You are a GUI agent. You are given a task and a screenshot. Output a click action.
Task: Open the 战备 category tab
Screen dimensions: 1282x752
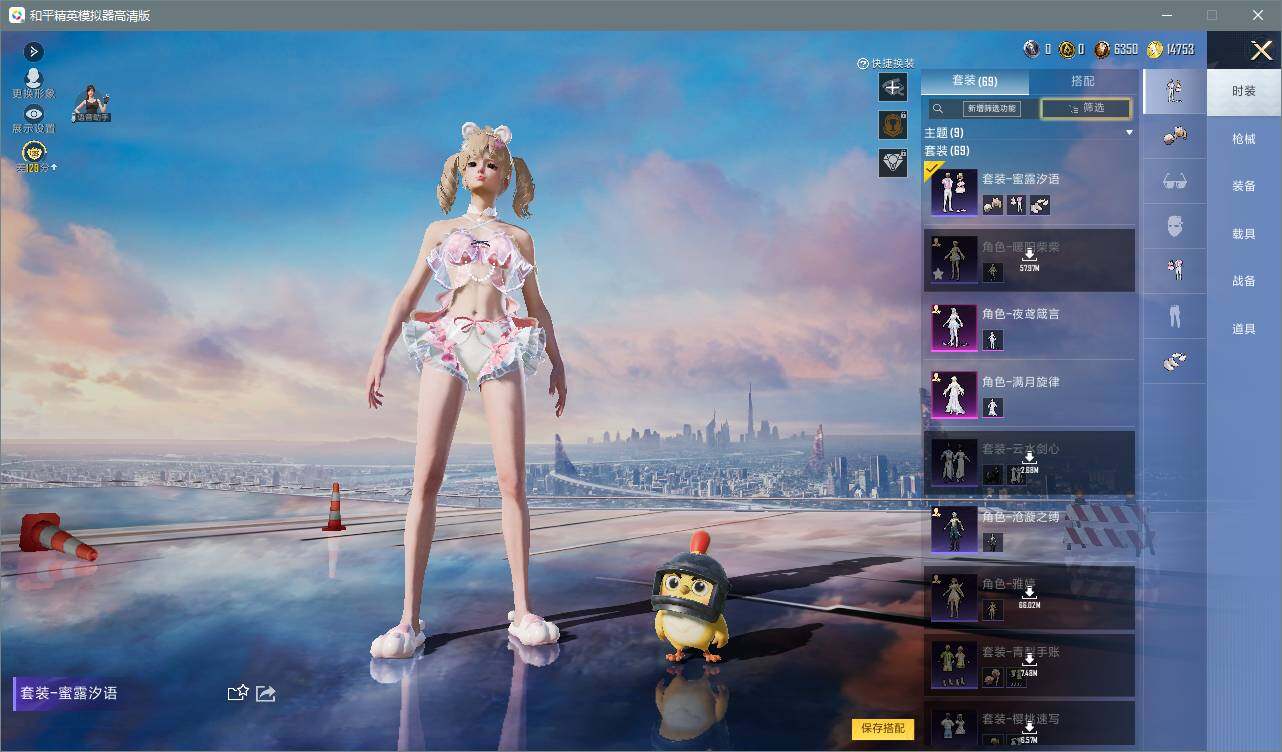(x=1244, y=281)
